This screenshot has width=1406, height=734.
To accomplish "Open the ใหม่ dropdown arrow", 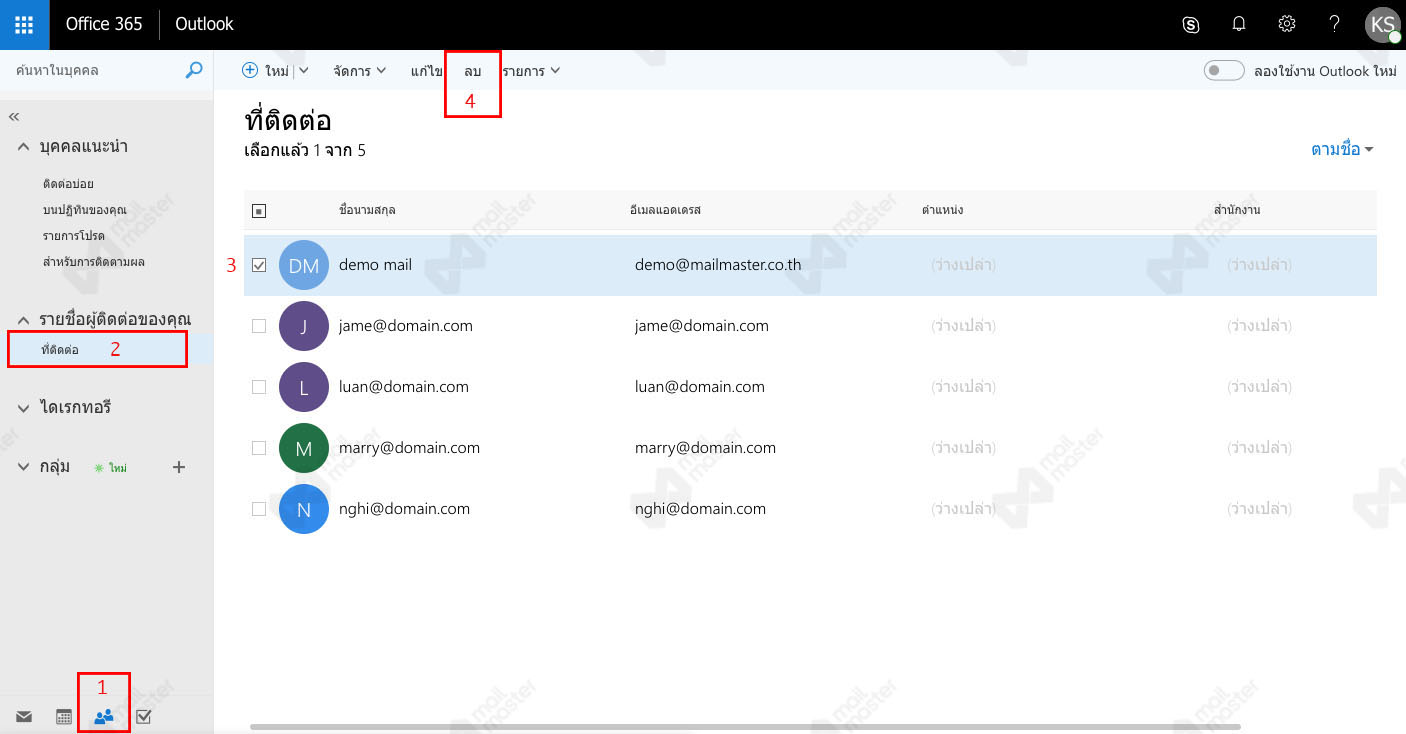I will tap(304, 71).
